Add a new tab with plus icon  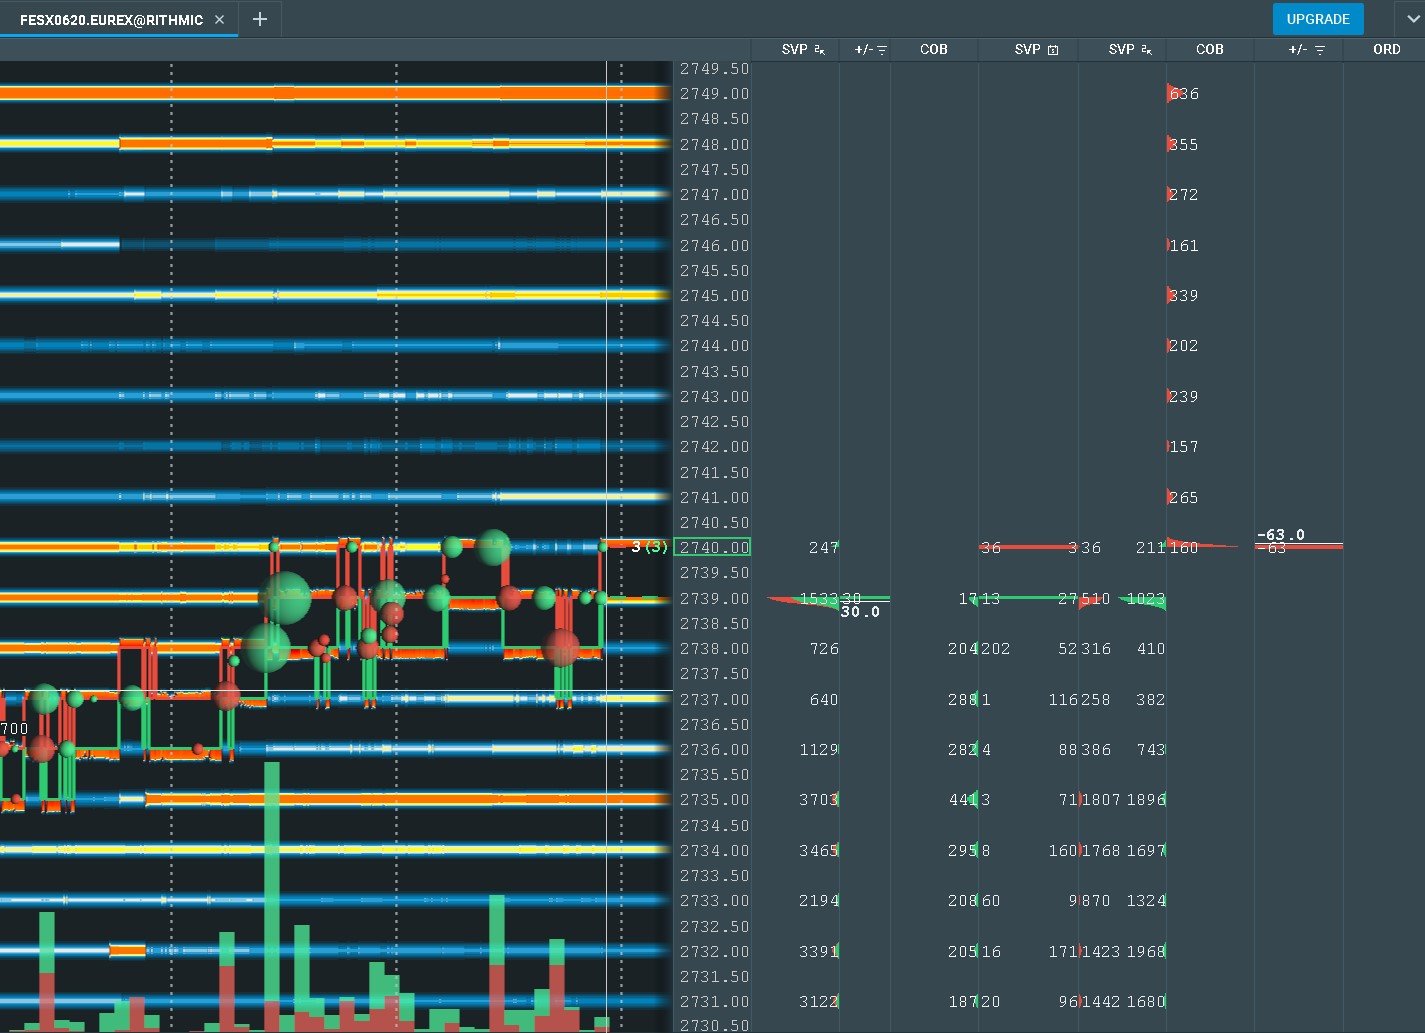[x=260, y=19]
